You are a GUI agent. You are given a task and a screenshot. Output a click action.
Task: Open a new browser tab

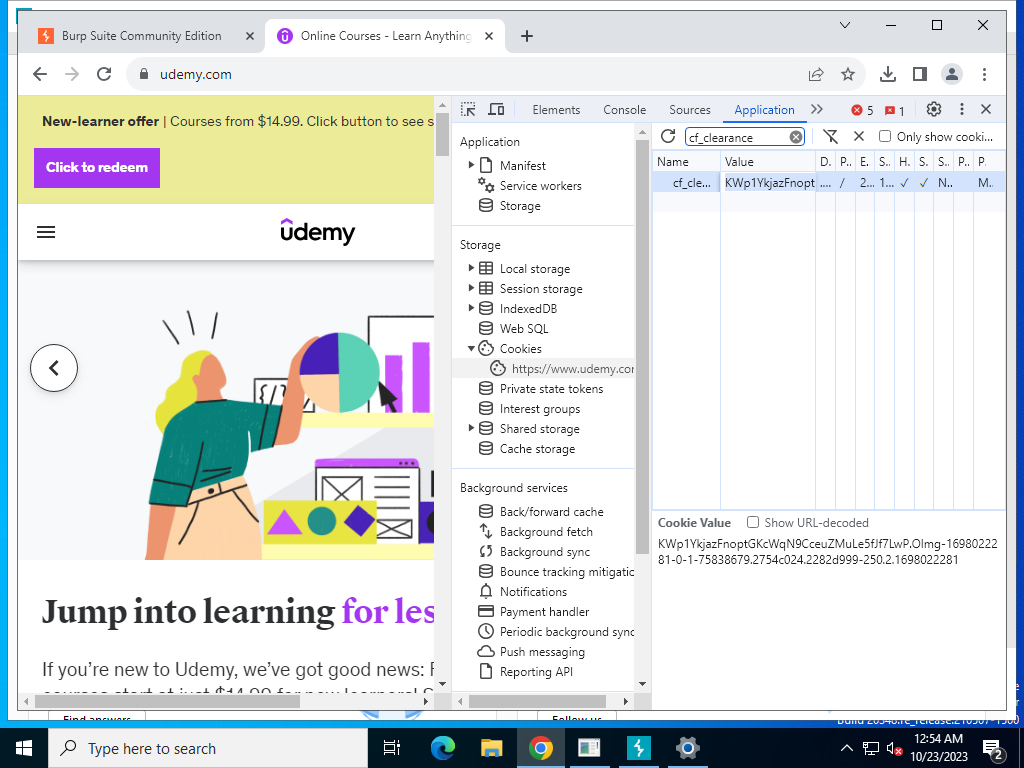(x=526, y=36)
